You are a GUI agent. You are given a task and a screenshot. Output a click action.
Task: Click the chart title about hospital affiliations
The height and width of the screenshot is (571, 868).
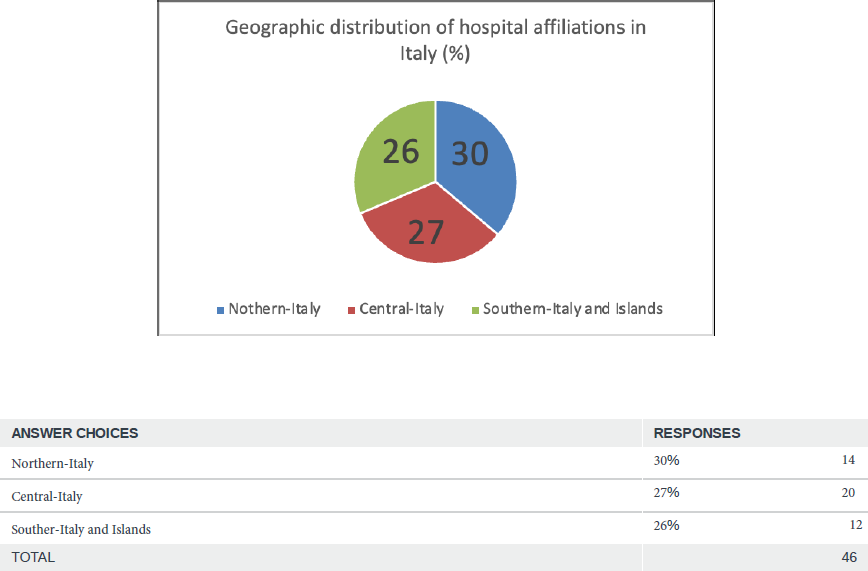click(x=435, y=40)
